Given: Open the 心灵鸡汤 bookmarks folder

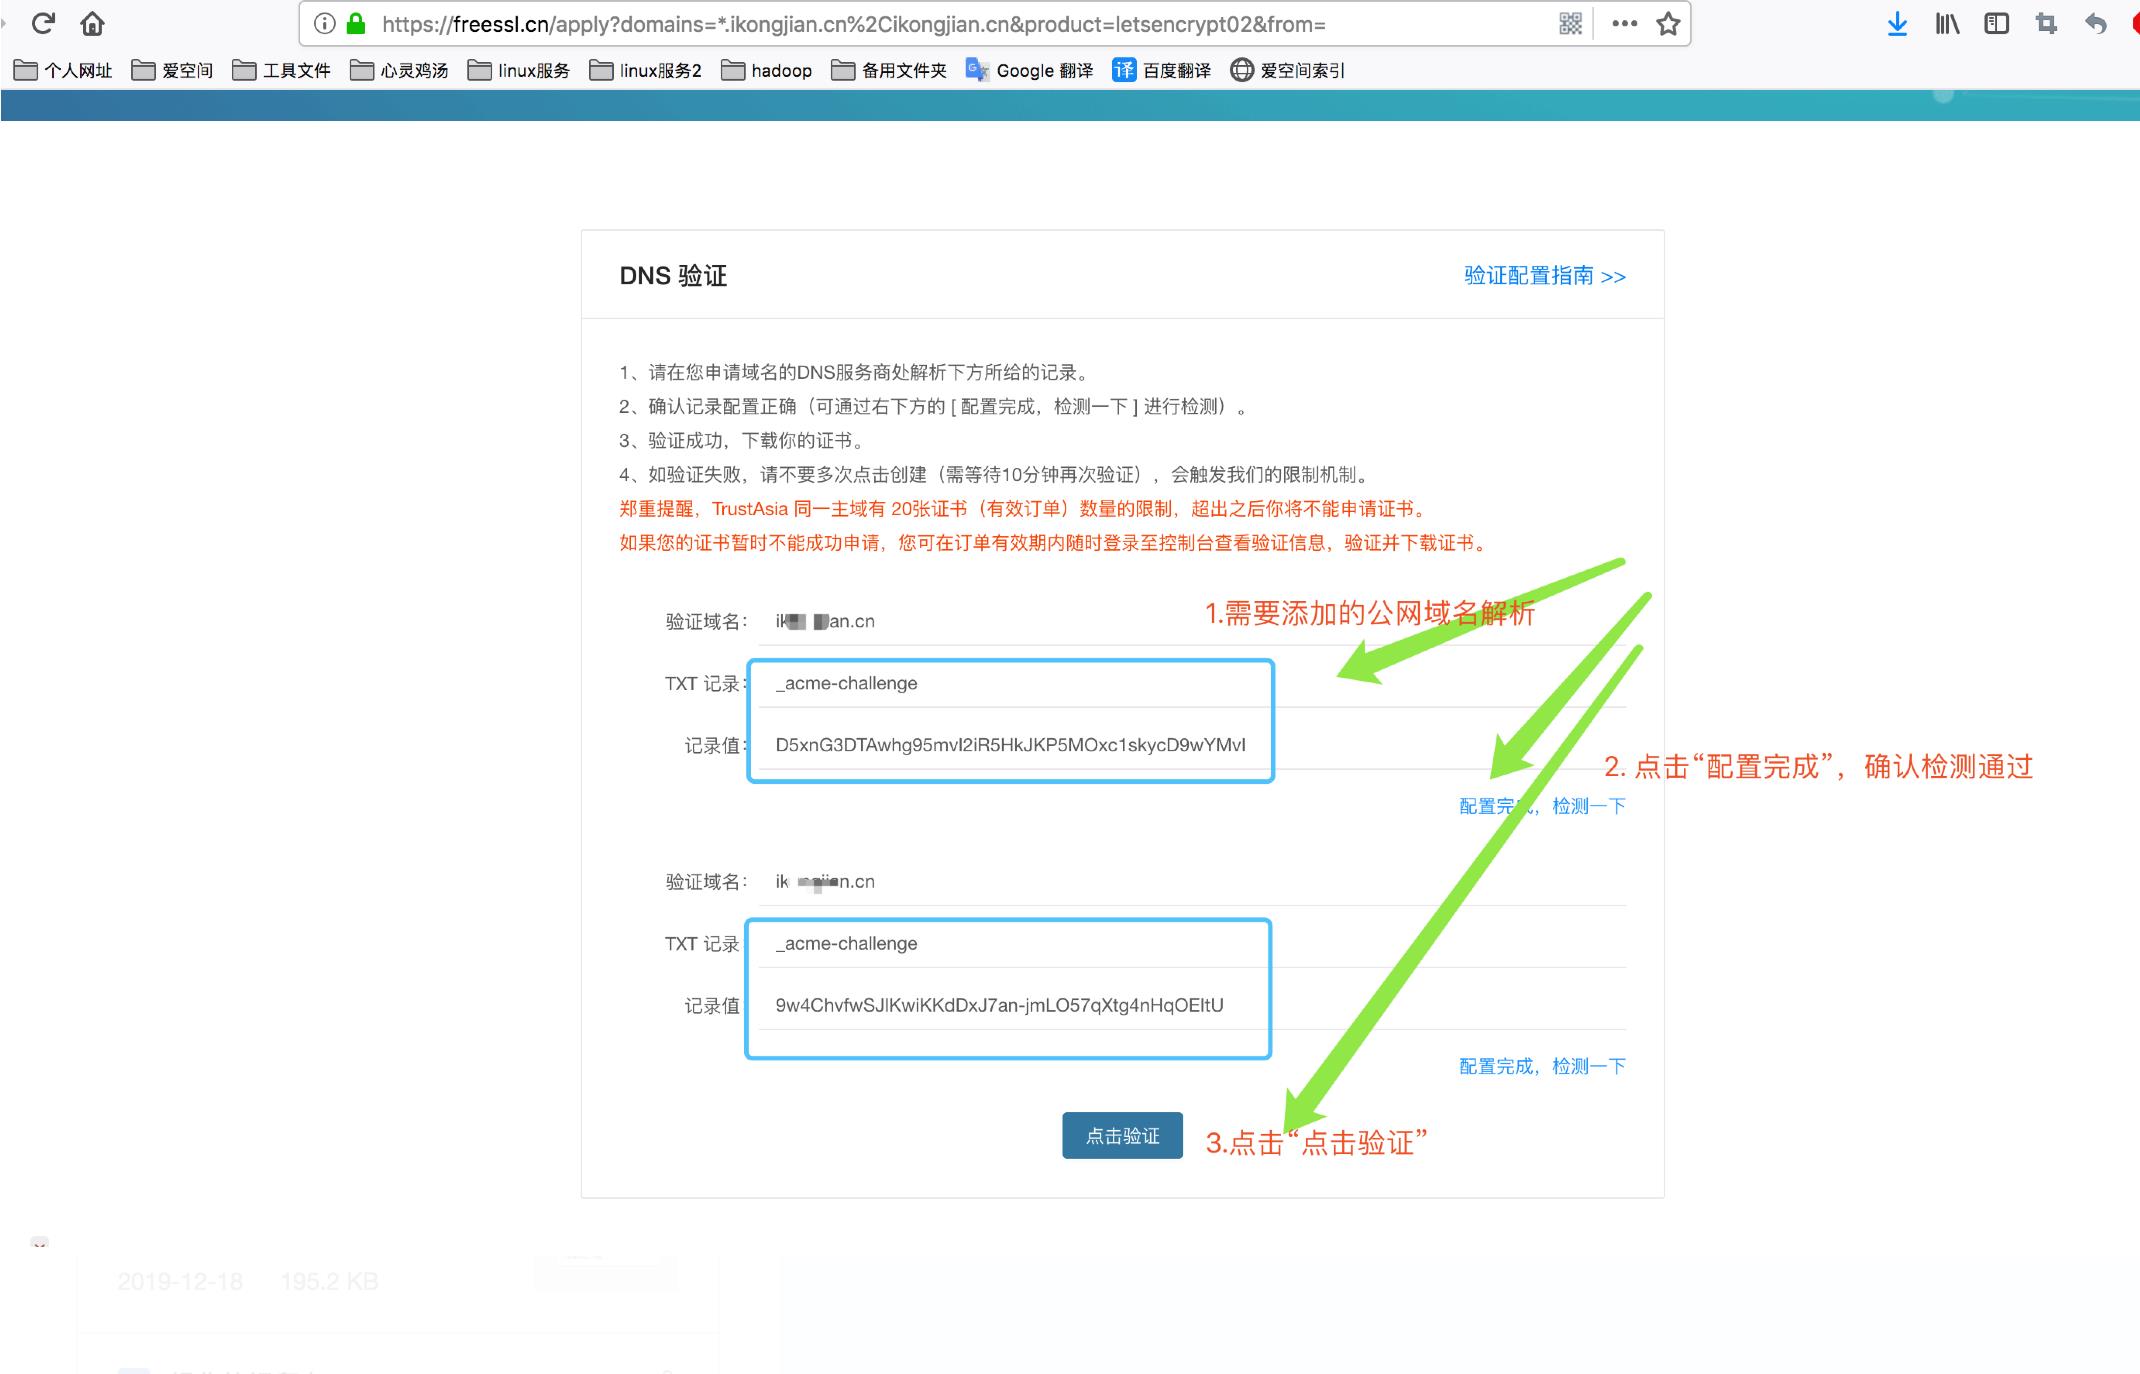Looking at the screenshot, I should (399, 70).
